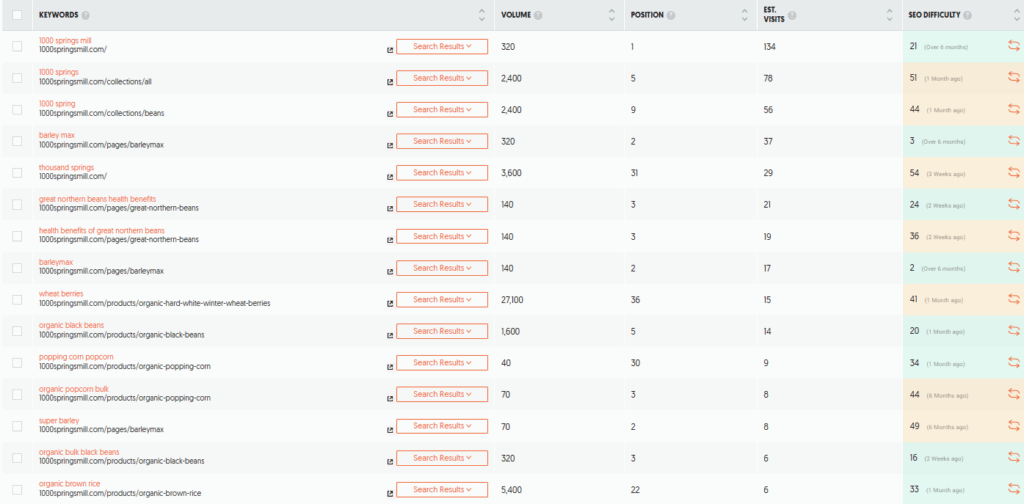1024x504 pixels.
Task: Refresh SEO difficulty for 'barley max' row
Action: (x=1014, y=141)
